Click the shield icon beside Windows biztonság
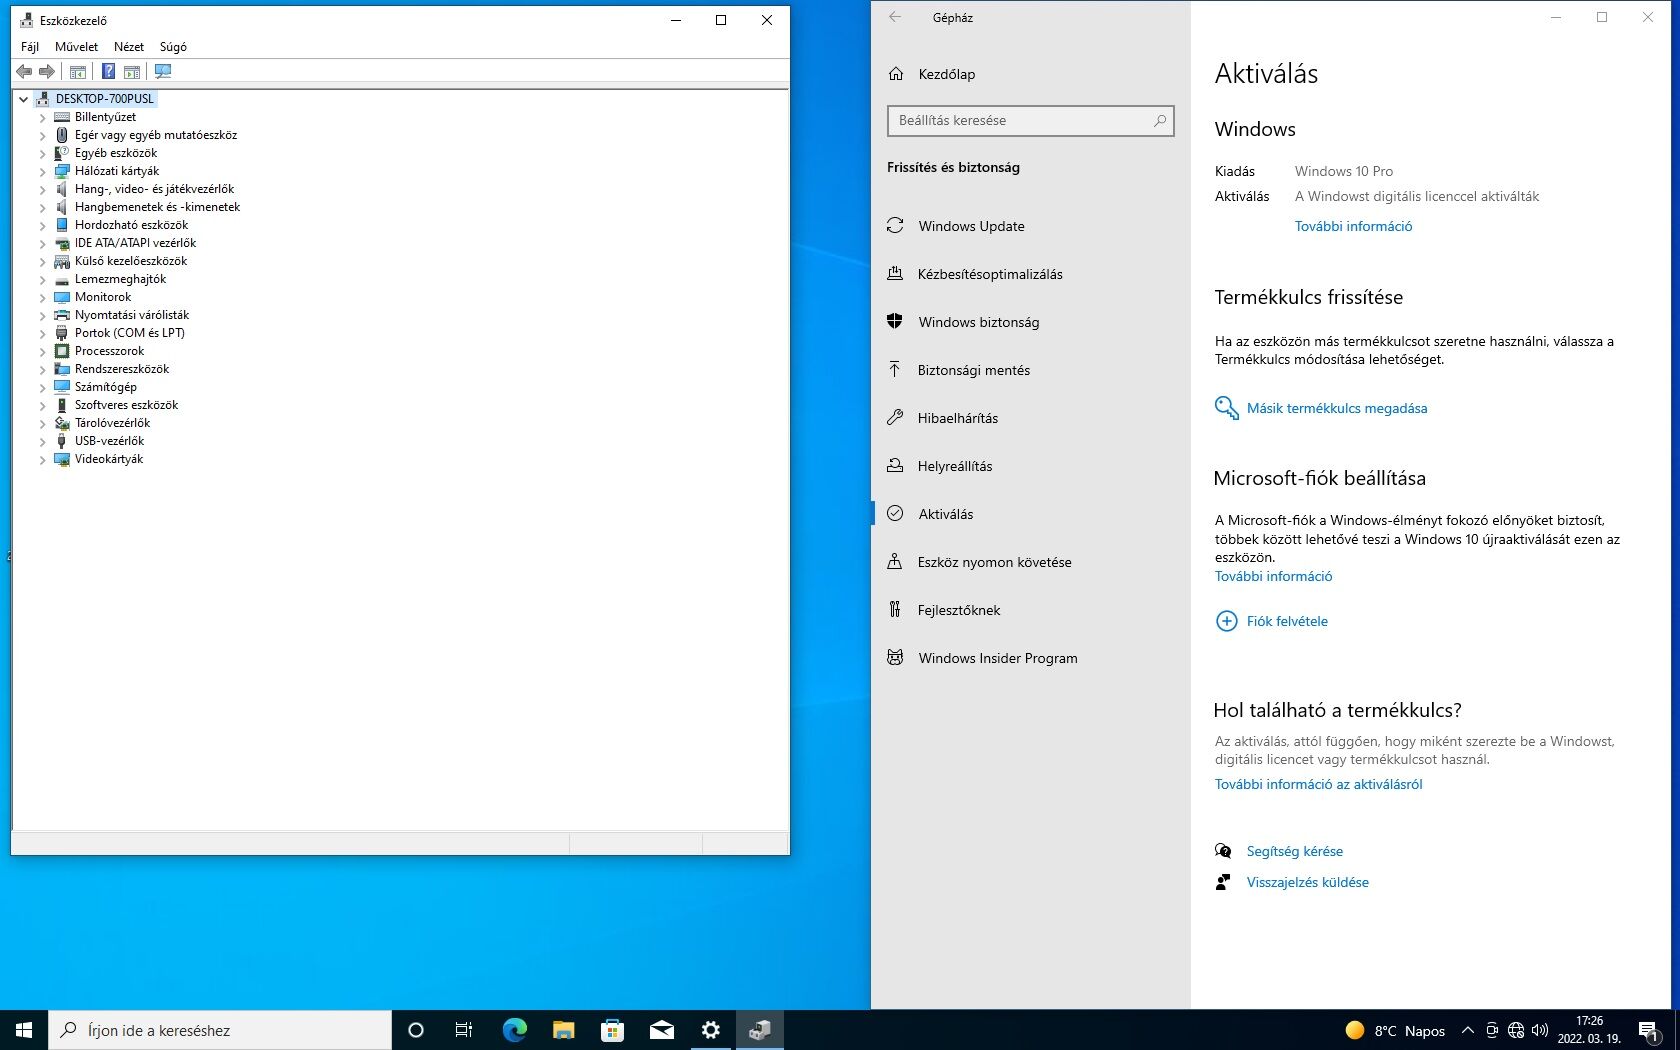This screenshot has width=1680, height=1050. coord(895,322)
